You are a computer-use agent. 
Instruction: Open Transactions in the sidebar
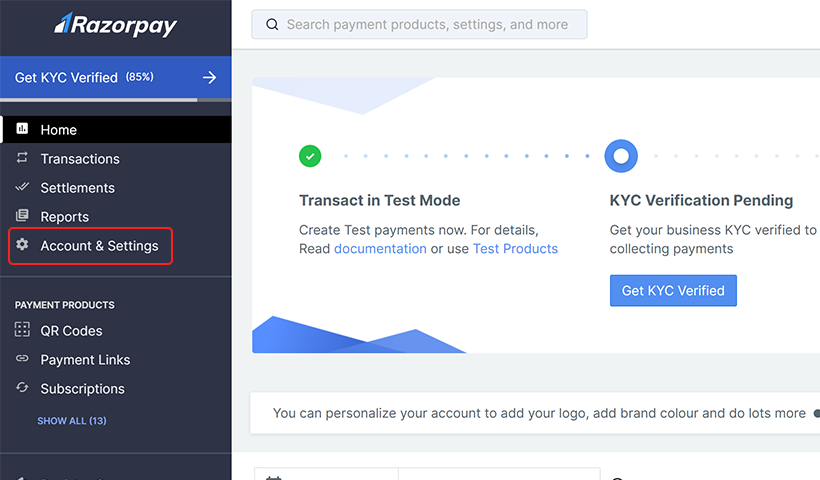point(80,159)
